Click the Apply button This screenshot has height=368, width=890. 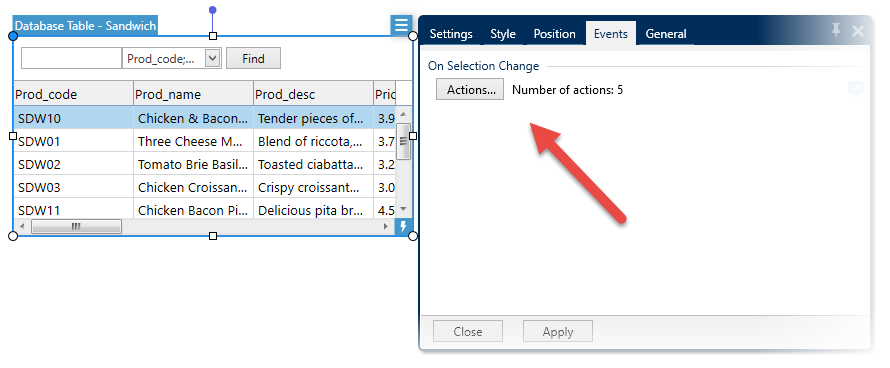558,332
